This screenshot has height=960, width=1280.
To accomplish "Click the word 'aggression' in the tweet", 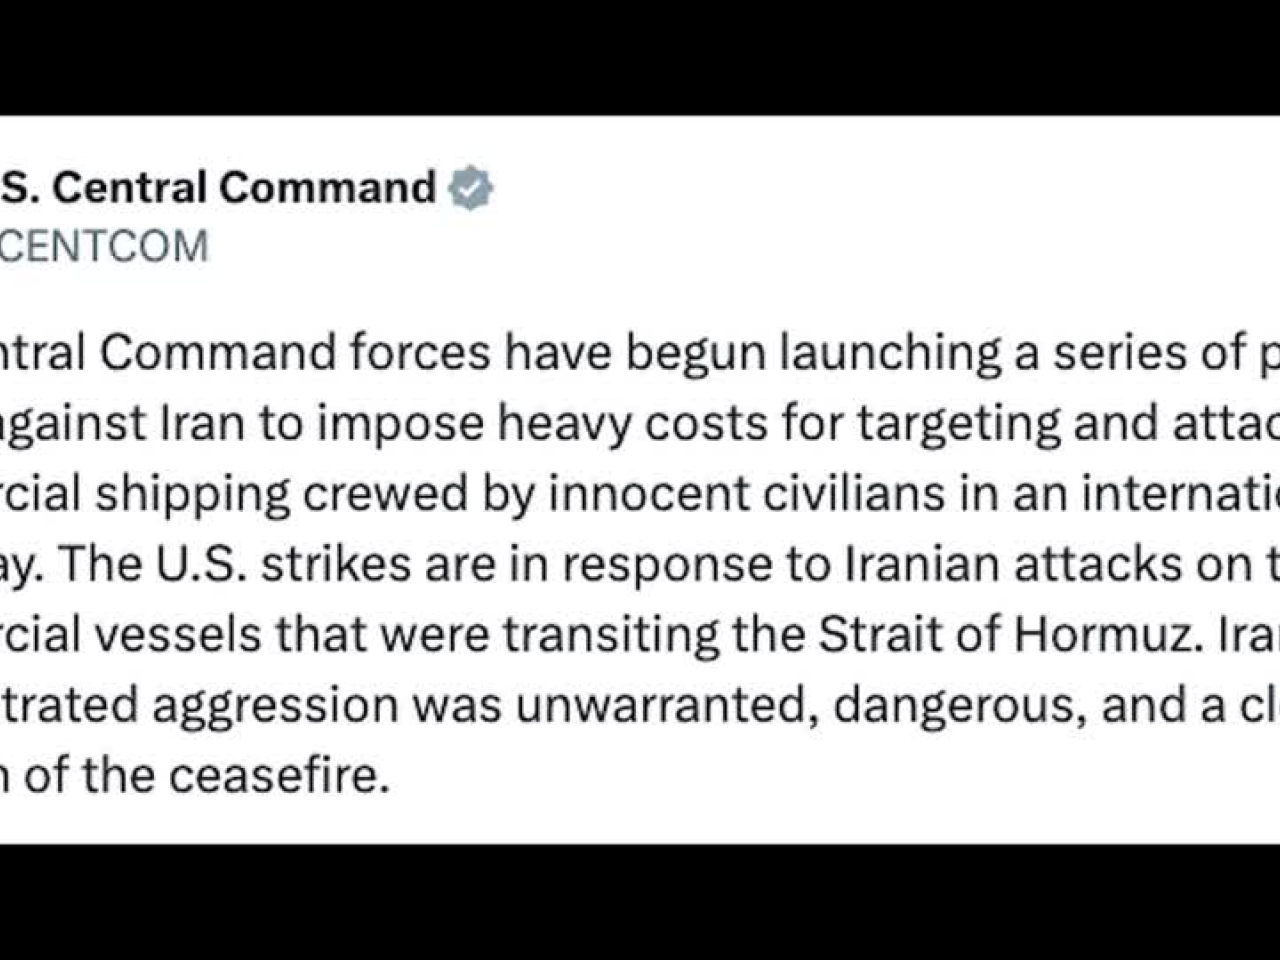I will tap(277, 705).
